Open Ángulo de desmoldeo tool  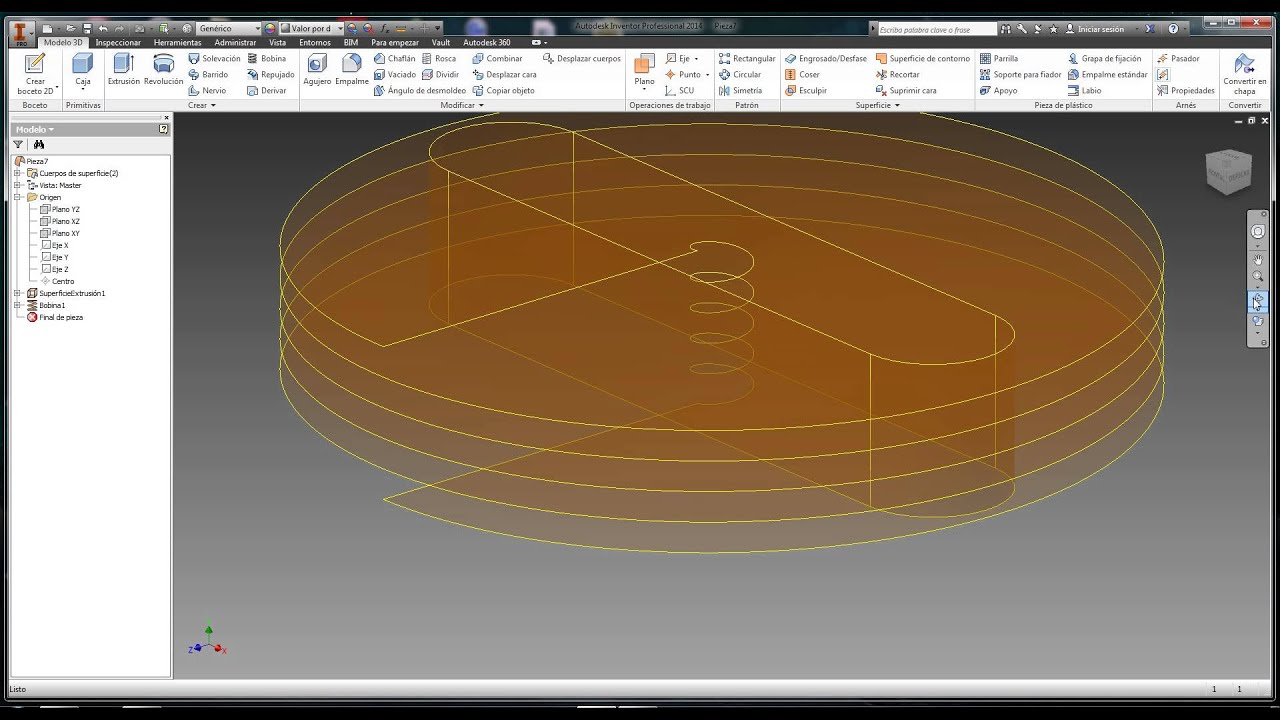420,90
